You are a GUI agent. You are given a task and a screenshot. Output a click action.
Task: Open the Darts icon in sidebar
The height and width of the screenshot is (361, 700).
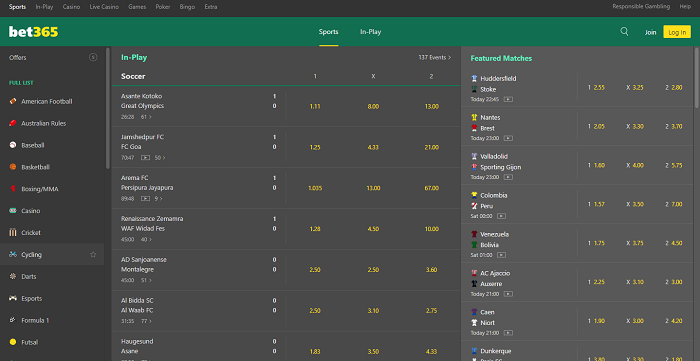point(12,276)
